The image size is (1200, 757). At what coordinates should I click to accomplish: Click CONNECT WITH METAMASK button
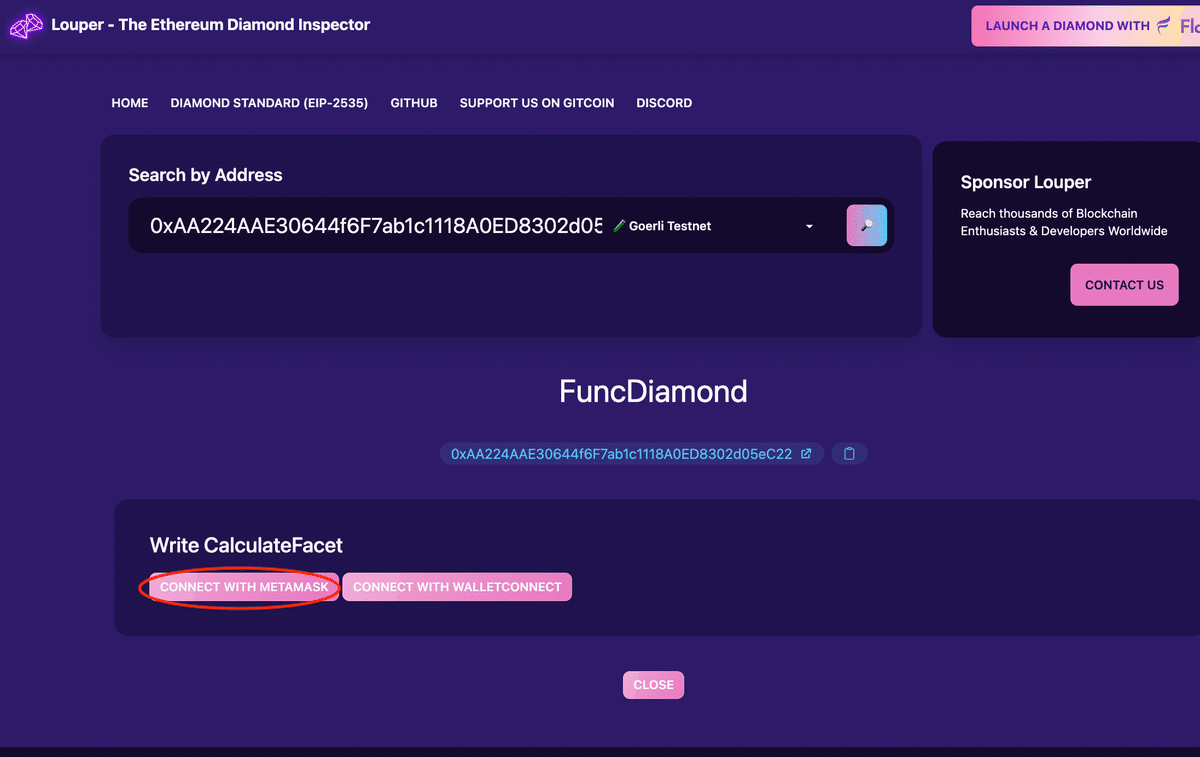(244, 587)
